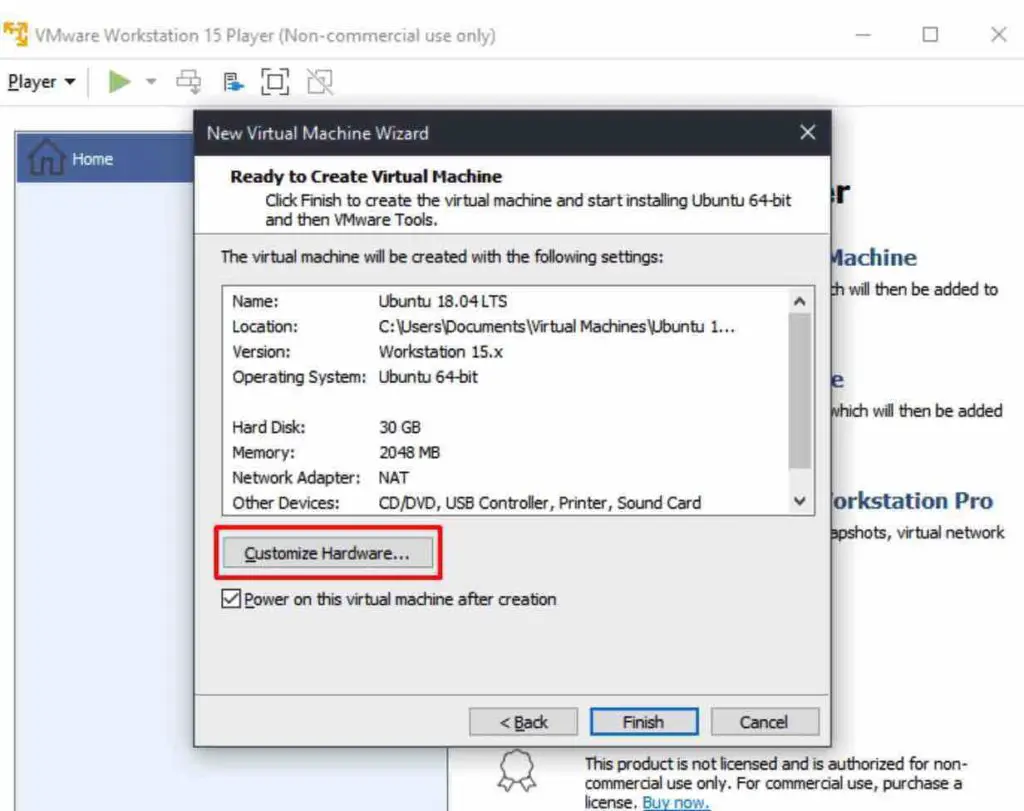Screen dimensions: 1024x811
Task: Click the suspend guest toolbar icon
Action: pyautogui.click(x=232, y=82)
